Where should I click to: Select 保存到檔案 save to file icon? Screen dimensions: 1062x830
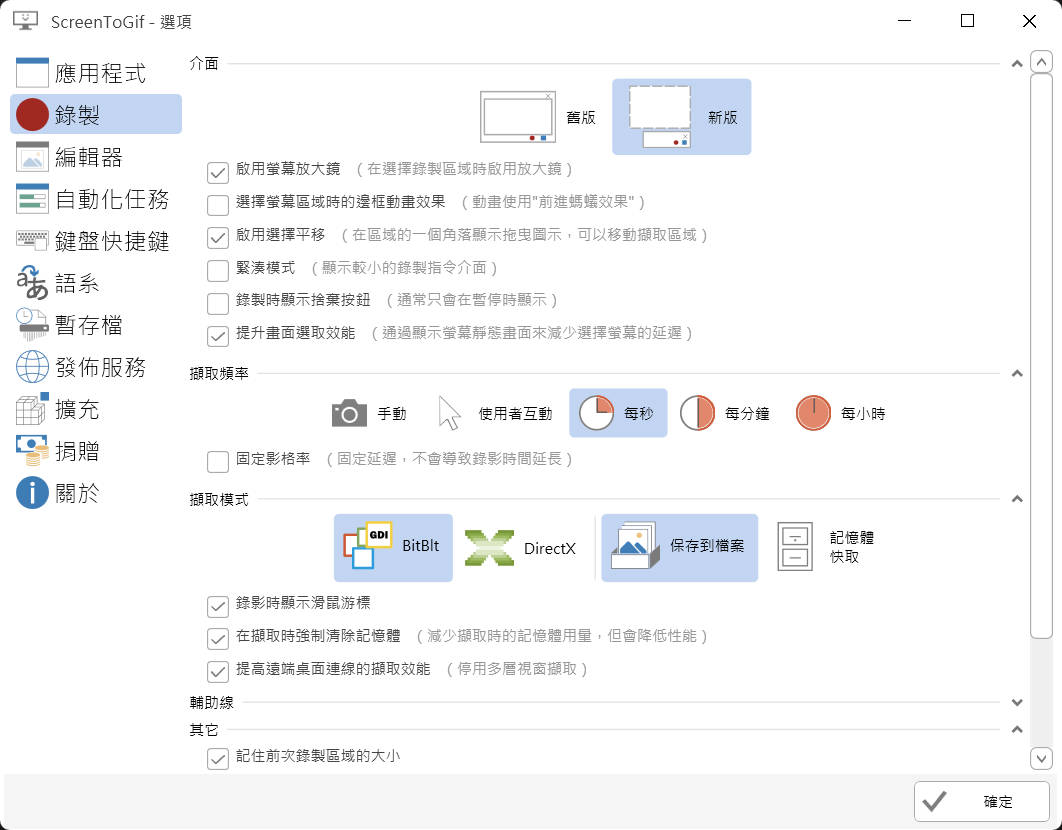pyautogui.click(x=635, y=545)
